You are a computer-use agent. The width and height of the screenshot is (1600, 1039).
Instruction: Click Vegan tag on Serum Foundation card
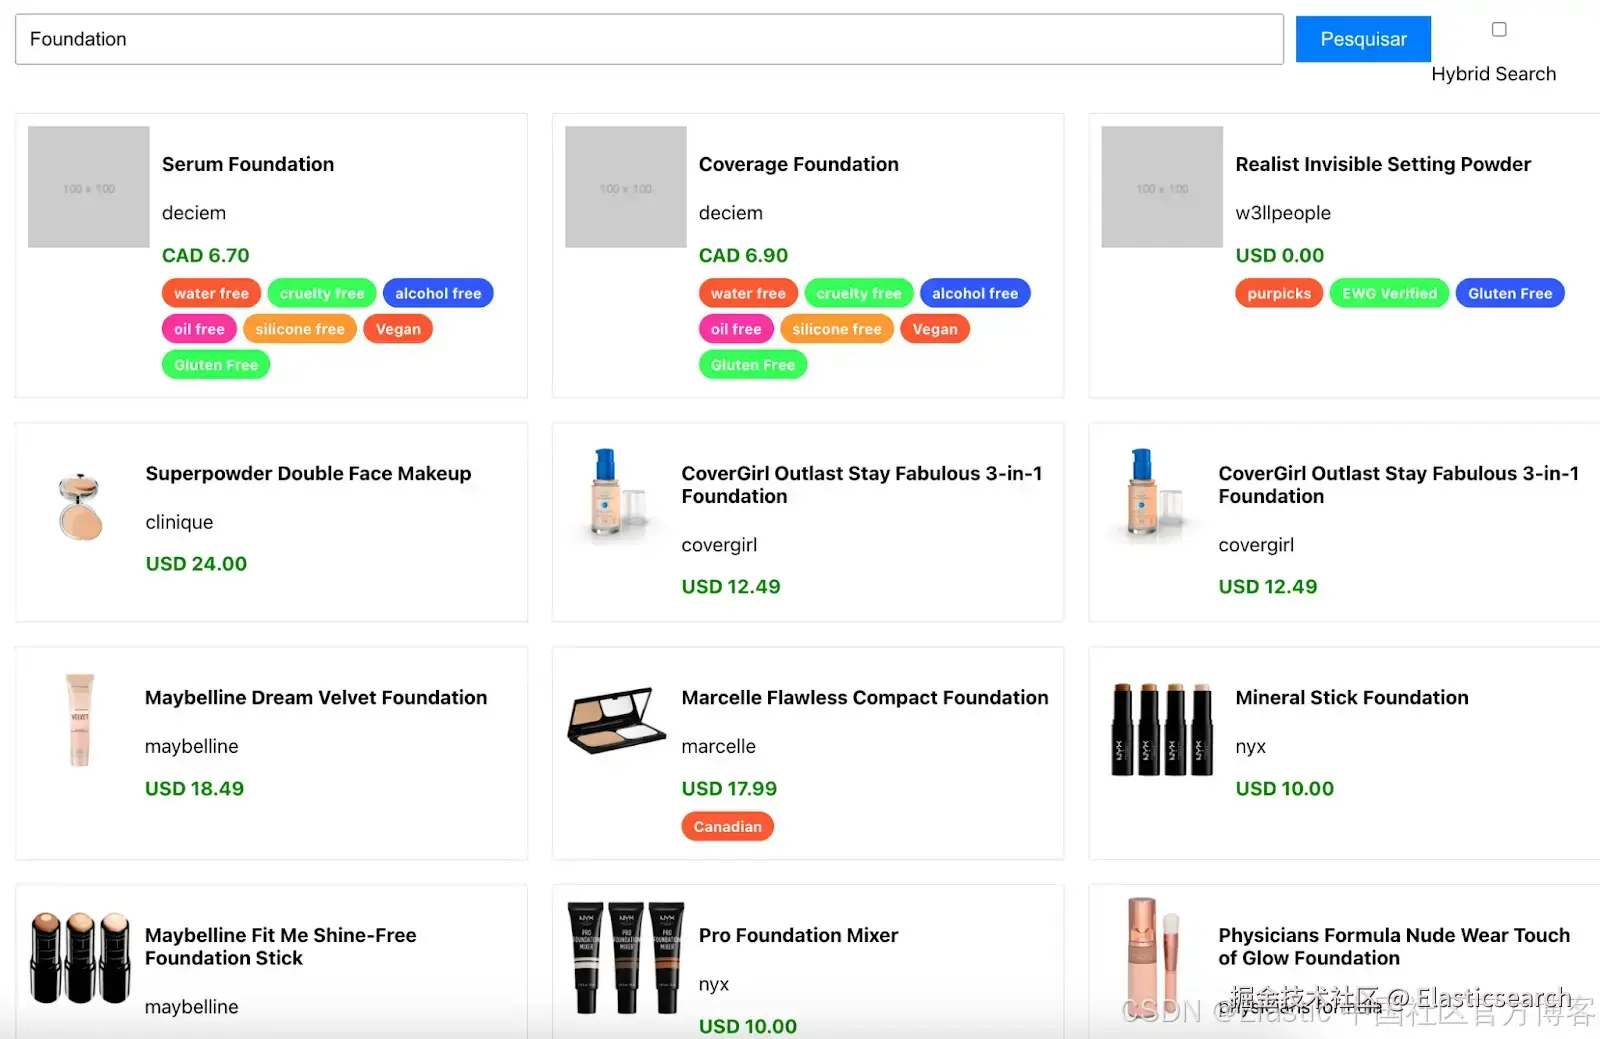[x=398, y=329]
